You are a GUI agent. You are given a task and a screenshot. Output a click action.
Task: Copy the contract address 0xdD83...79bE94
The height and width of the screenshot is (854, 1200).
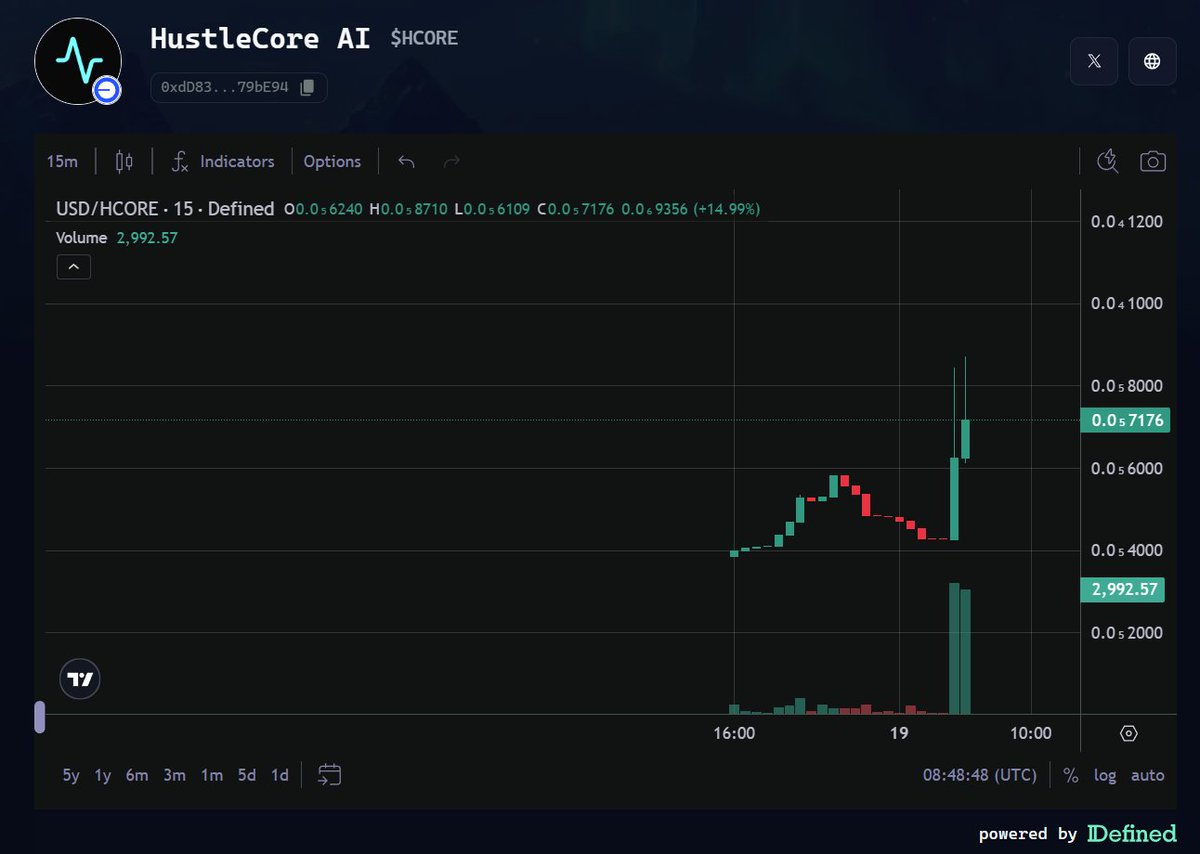pyautogui.click(x=307, y=87)
